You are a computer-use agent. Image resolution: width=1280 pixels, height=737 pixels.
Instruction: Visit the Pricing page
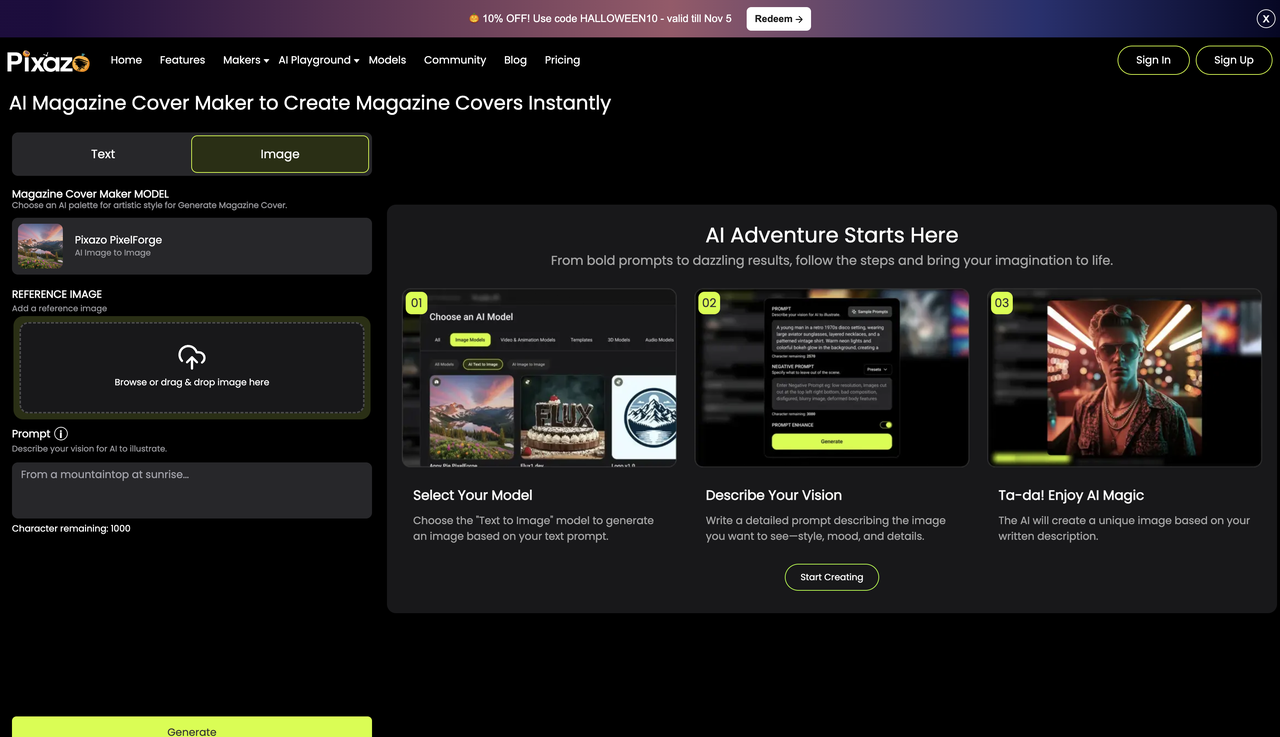tap(562, 60)
